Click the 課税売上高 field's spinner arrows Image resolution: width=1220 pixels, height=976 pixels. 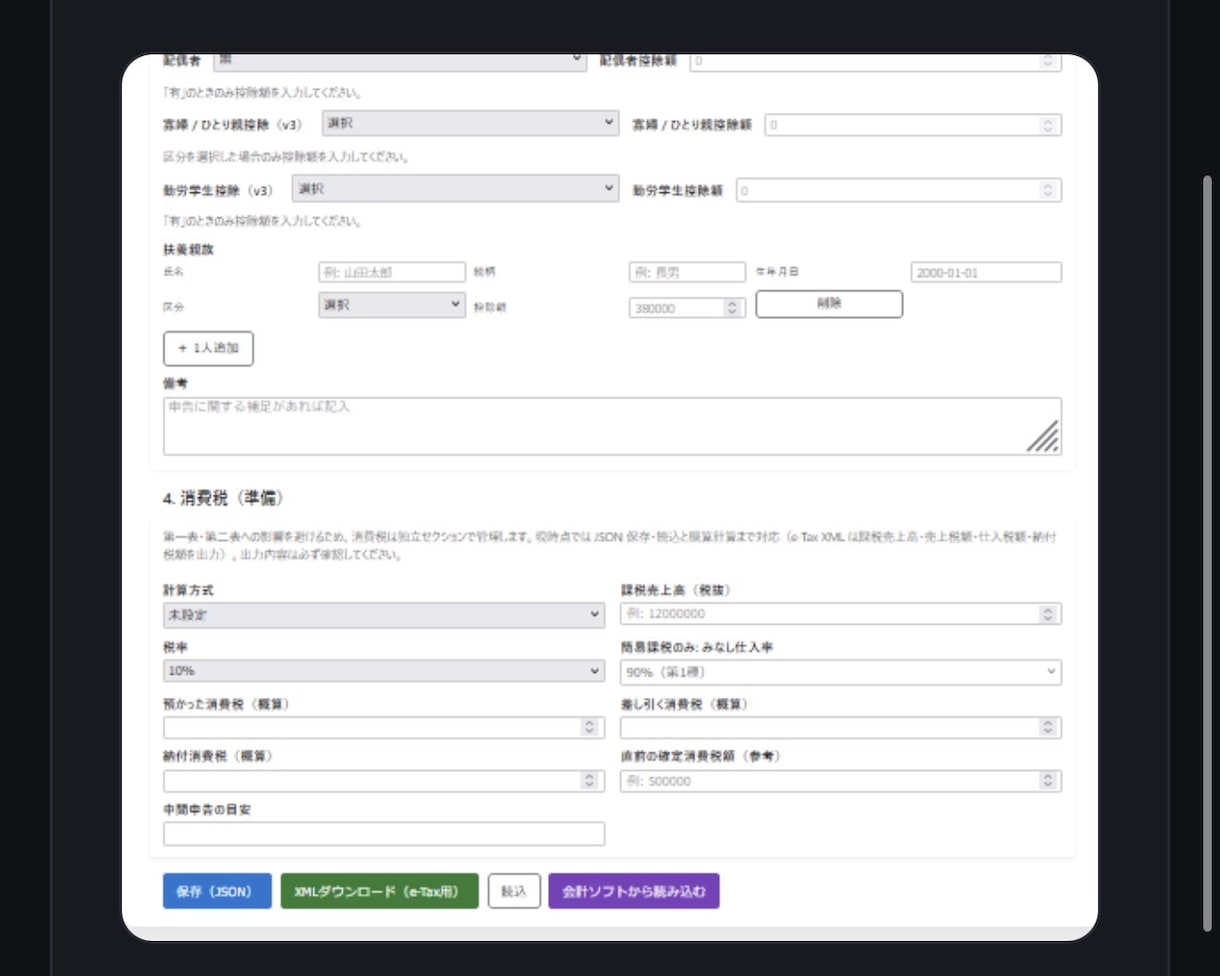click(x=1048, y=614)
